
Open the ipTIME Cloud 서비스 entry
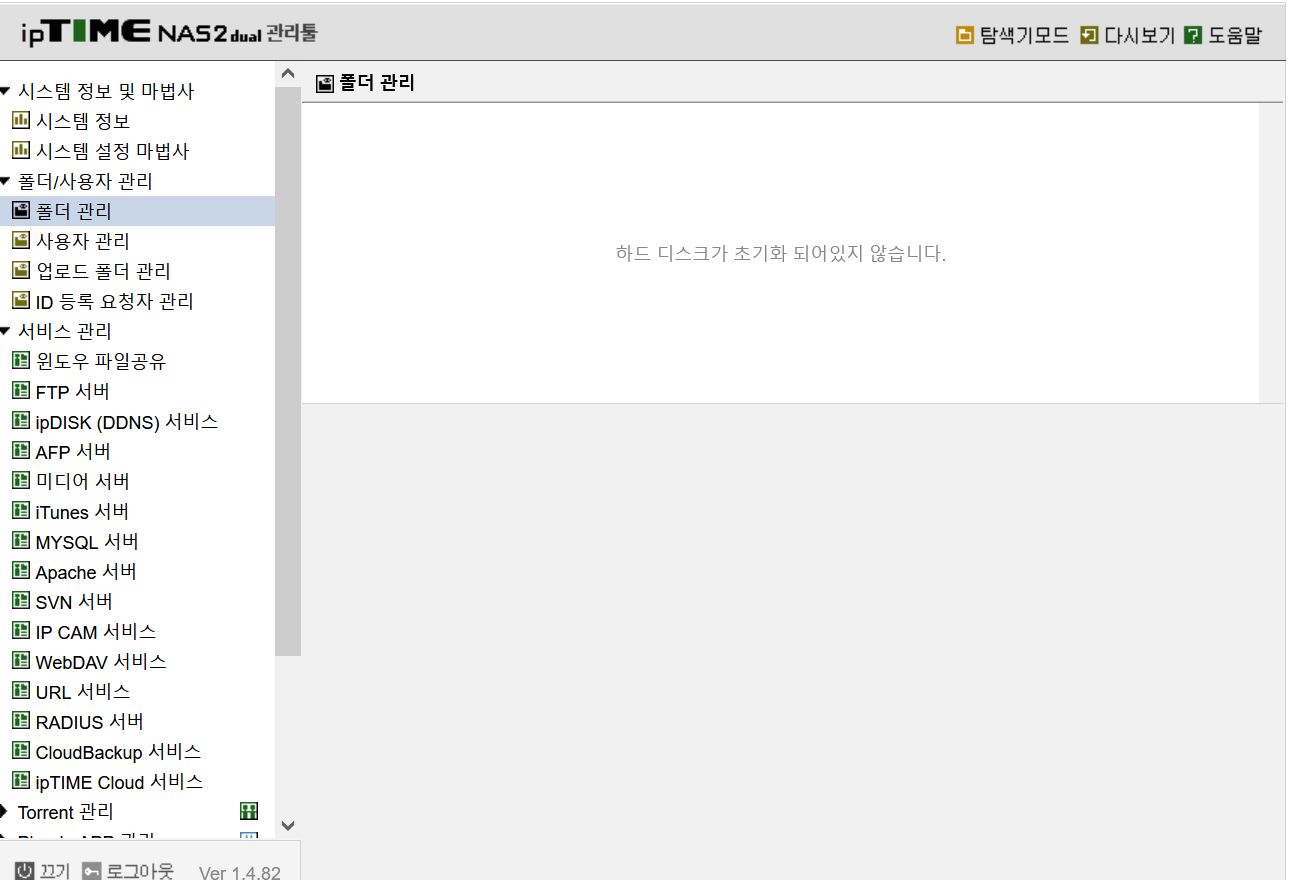pyautogui.click(x=119, y=781)
